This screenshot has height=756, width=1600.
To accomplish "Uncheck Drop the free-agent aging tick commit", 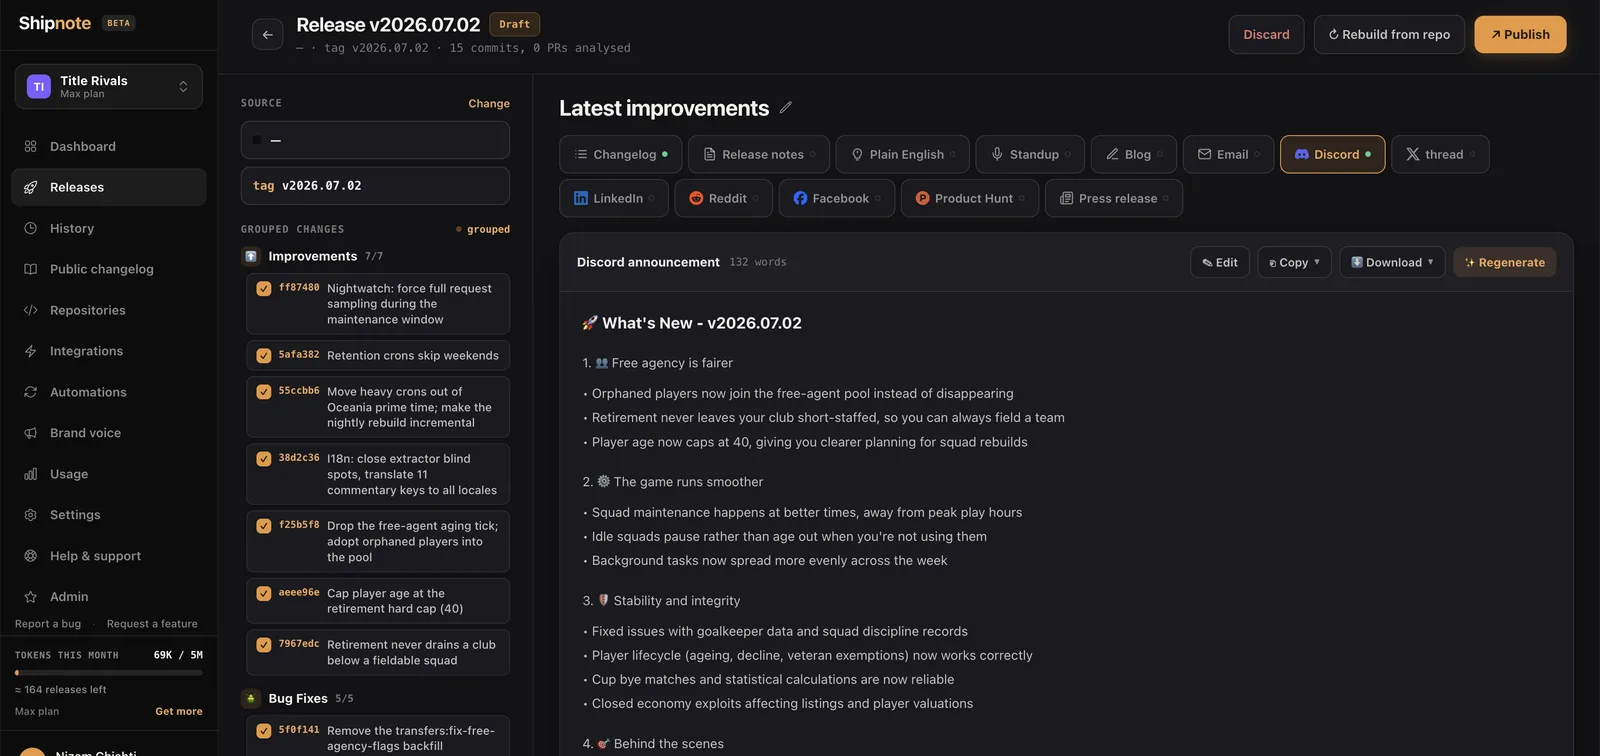I will tap(264, 526).
